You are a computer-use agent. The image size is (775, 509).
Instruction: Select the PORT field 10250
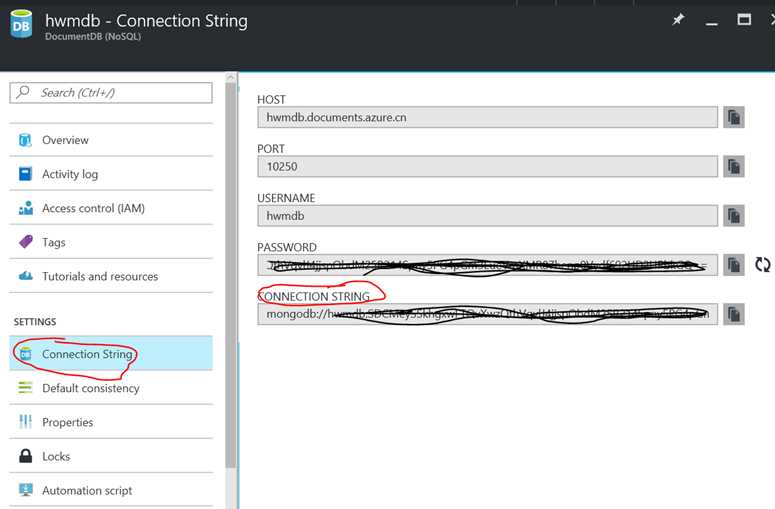(487, 167)
